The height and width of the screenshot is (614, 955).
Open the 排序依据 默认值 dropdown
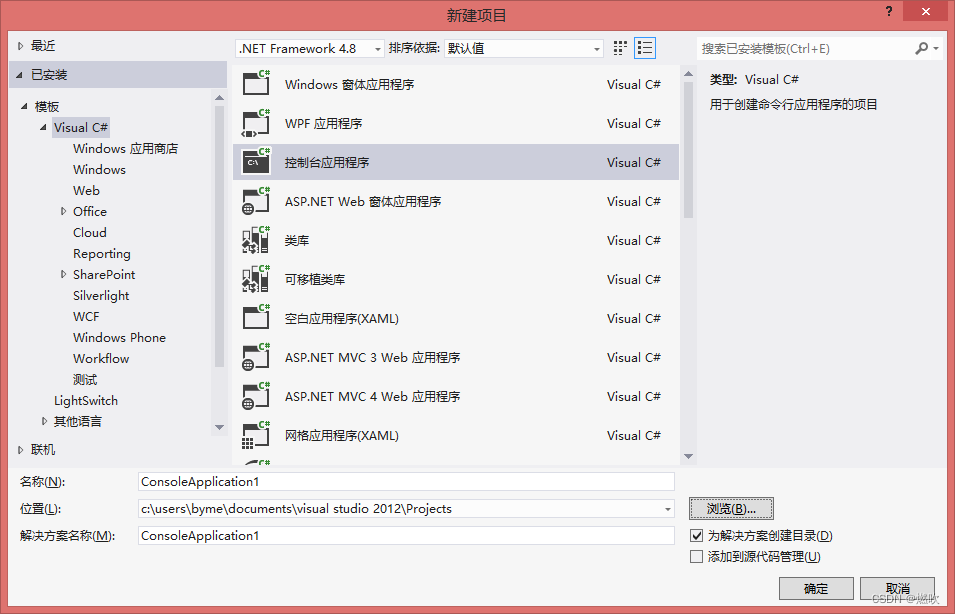pyautogui.click(x=524, y=49)
